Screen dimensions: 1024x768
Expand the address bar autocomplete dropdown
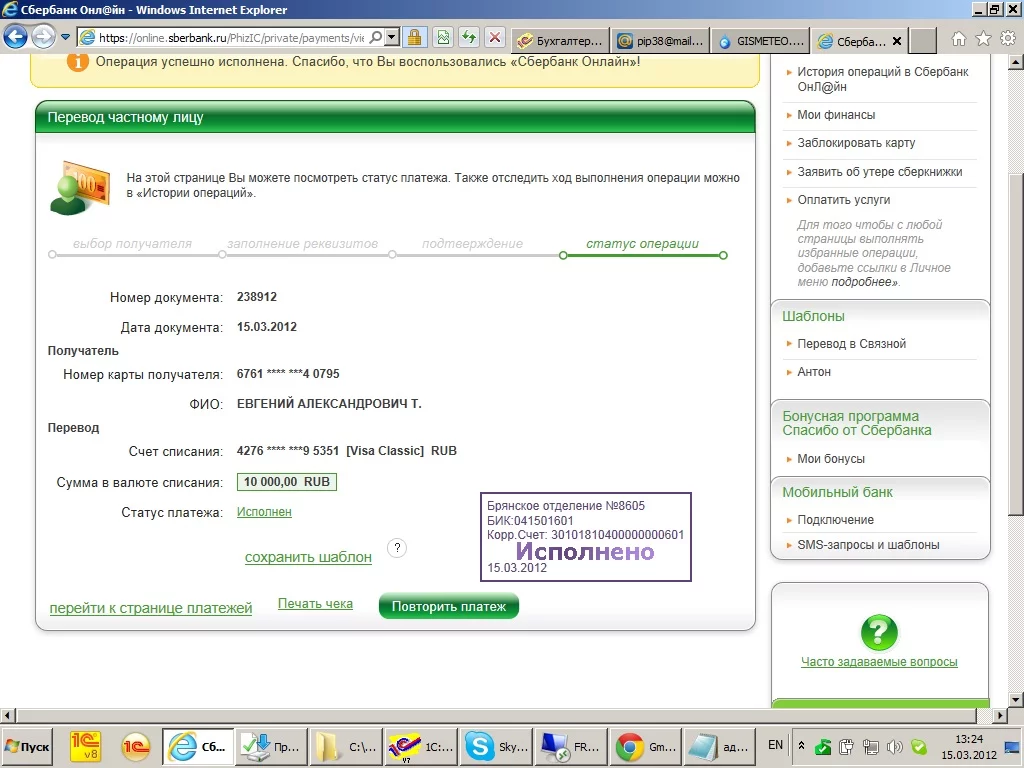click(392, 38)
